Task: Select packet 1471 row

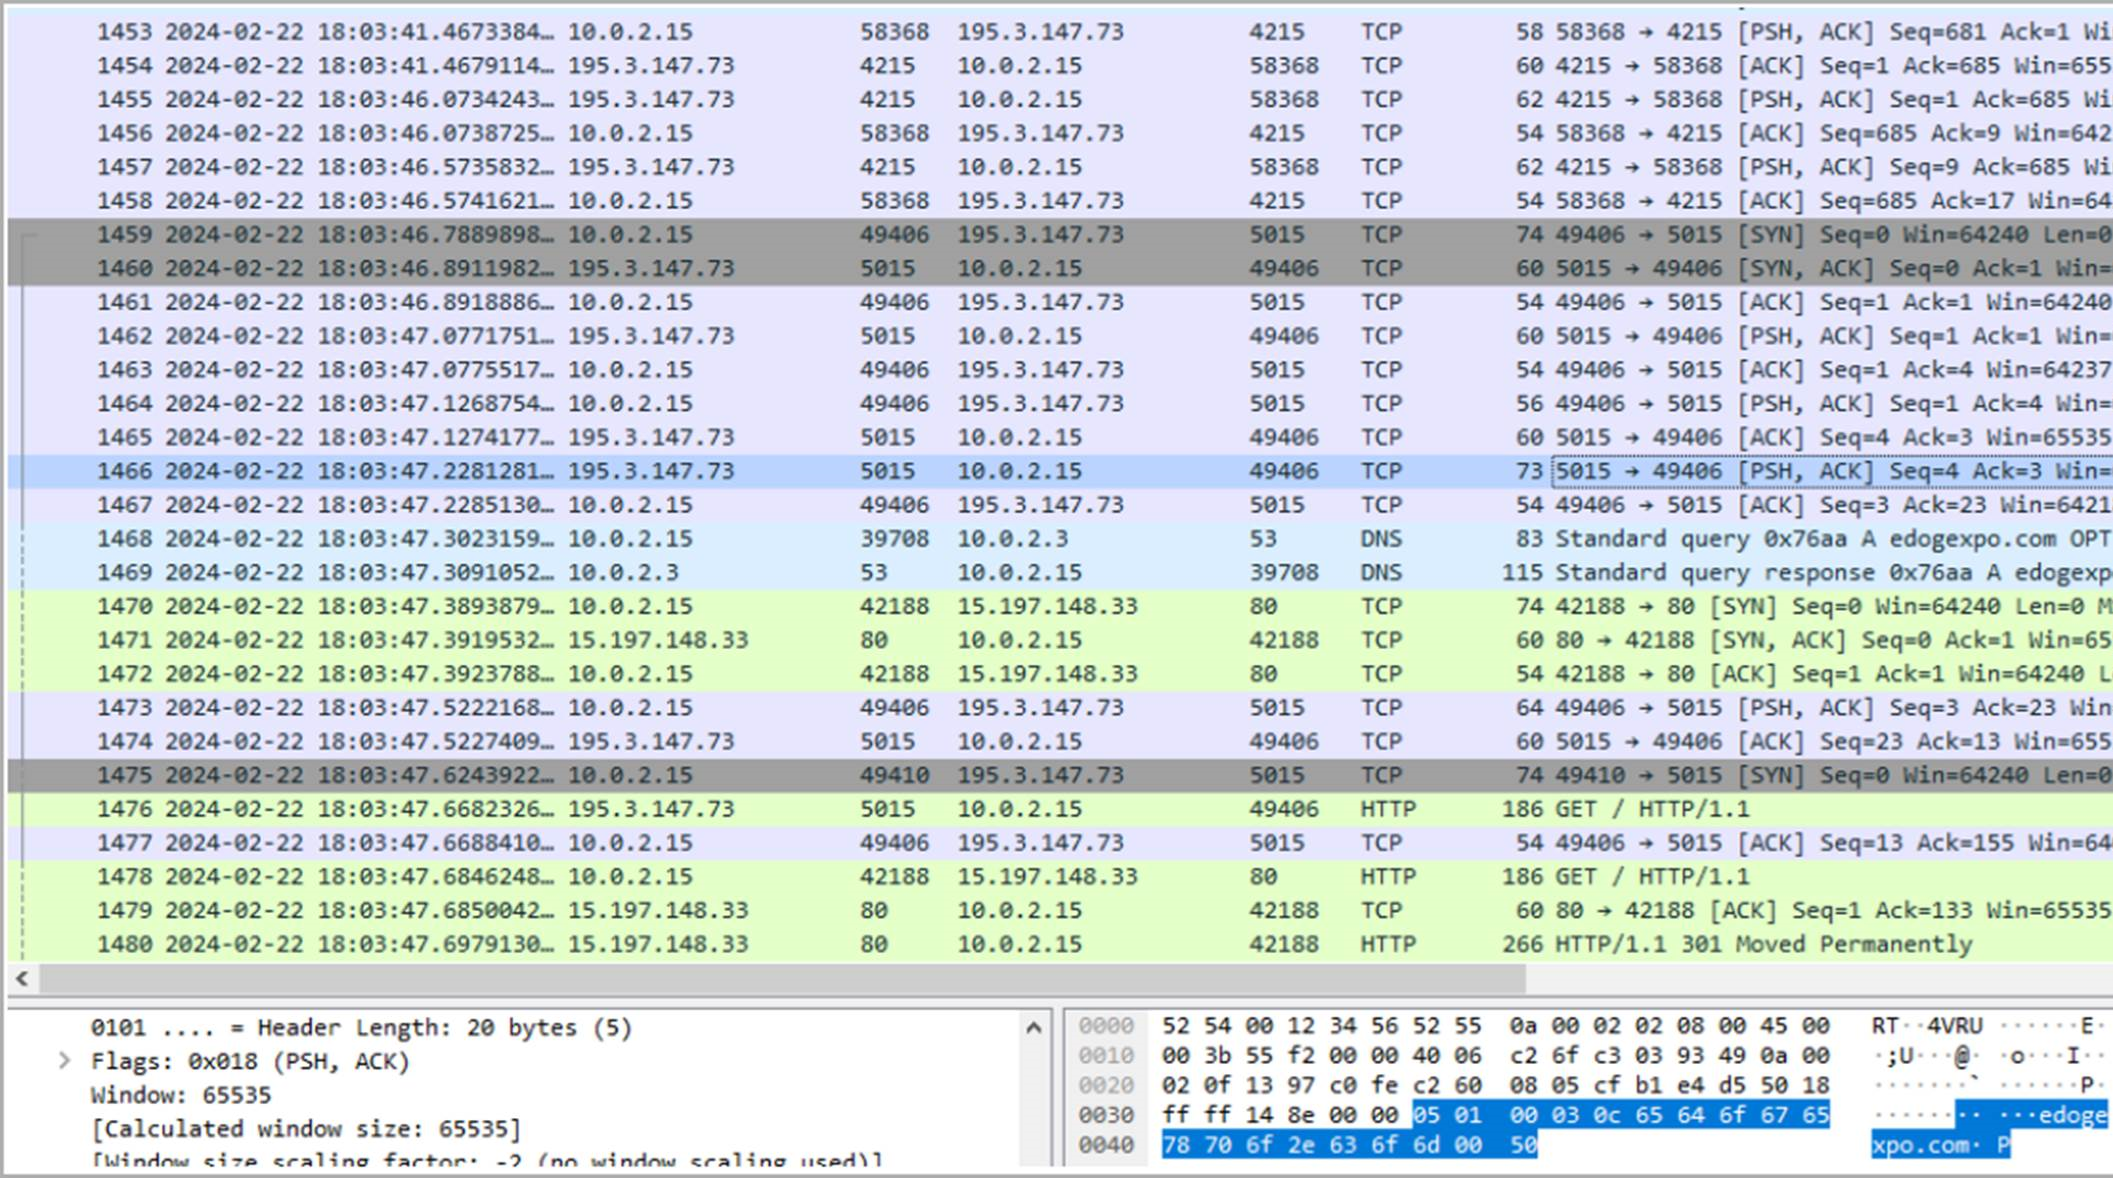Action: tap(1060, 640)
